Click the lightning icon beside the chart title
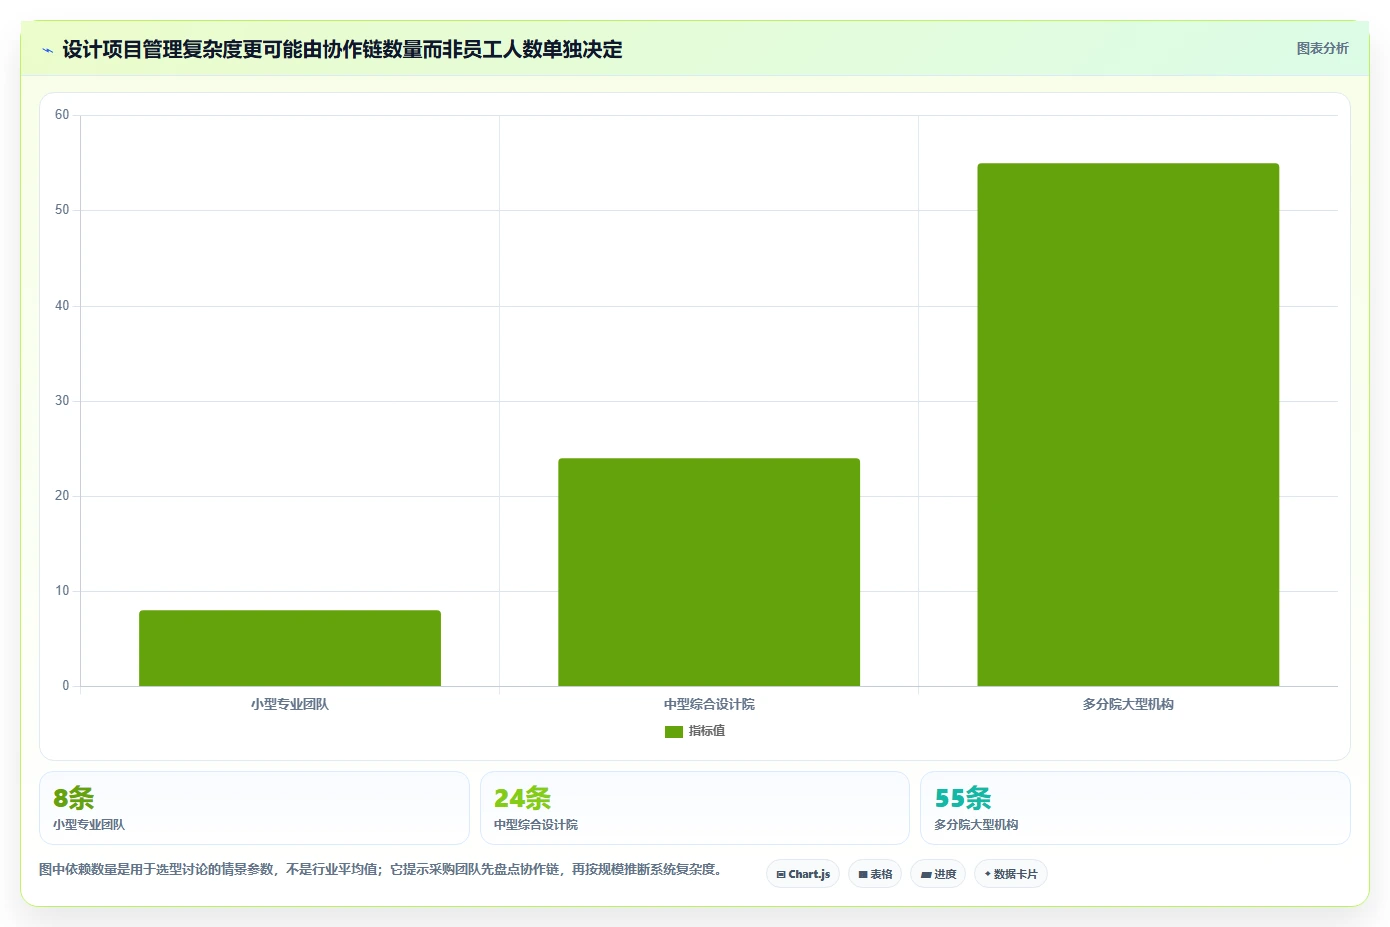Image resolution: width=1390 pixels, height=927 pixels. [47, 50]
